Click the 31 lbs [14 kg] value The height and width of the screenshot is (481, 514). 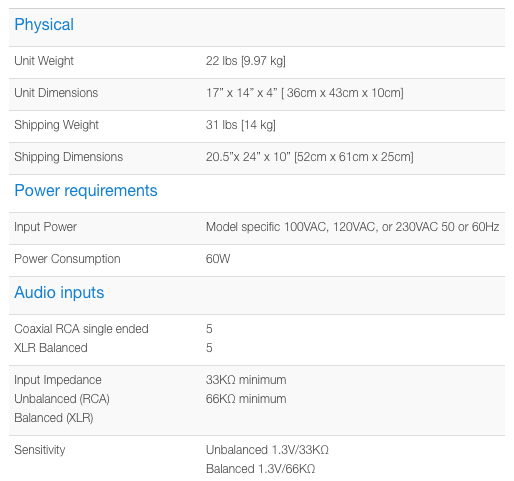[x=241, y=125]
